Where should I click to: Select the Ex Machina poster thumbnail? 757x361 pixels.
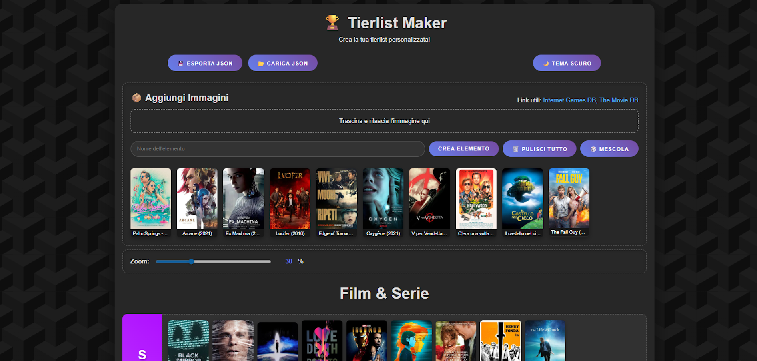(x=243, y=198)
